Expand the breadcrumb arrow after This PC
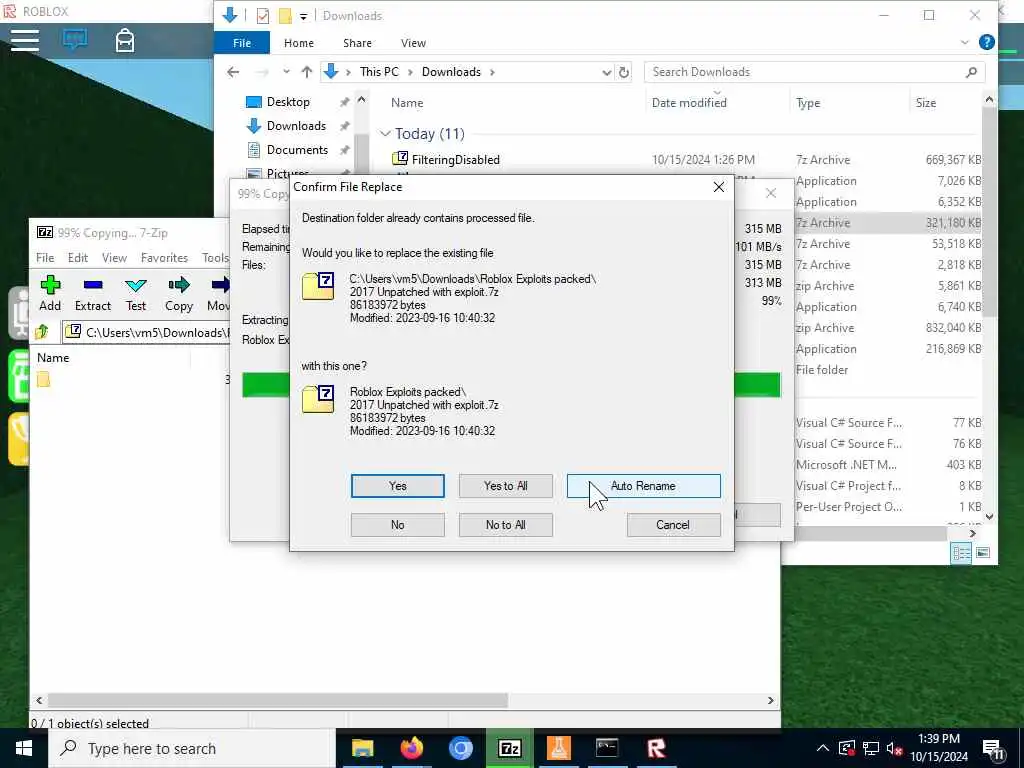Image resolution: width=1024 pixels, height=768 pixels. click(410, 72)
